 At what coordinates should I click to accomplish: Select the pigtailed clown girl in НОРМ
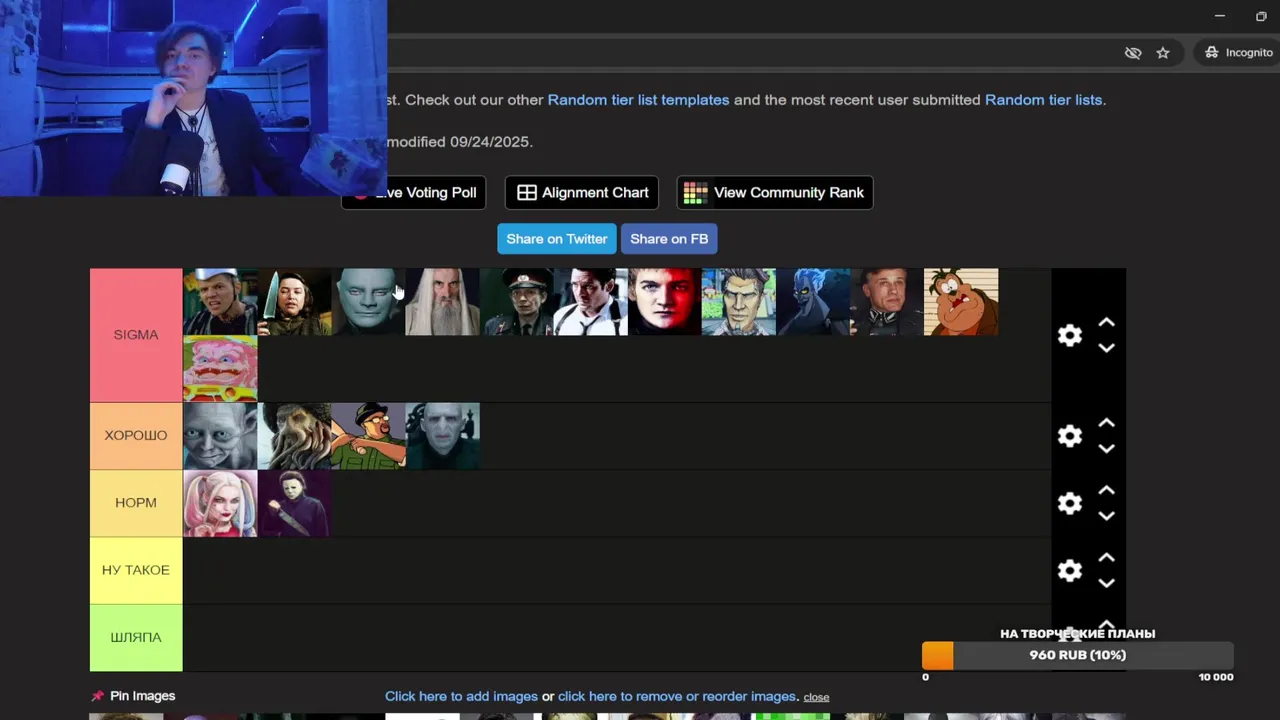(220, 503)
